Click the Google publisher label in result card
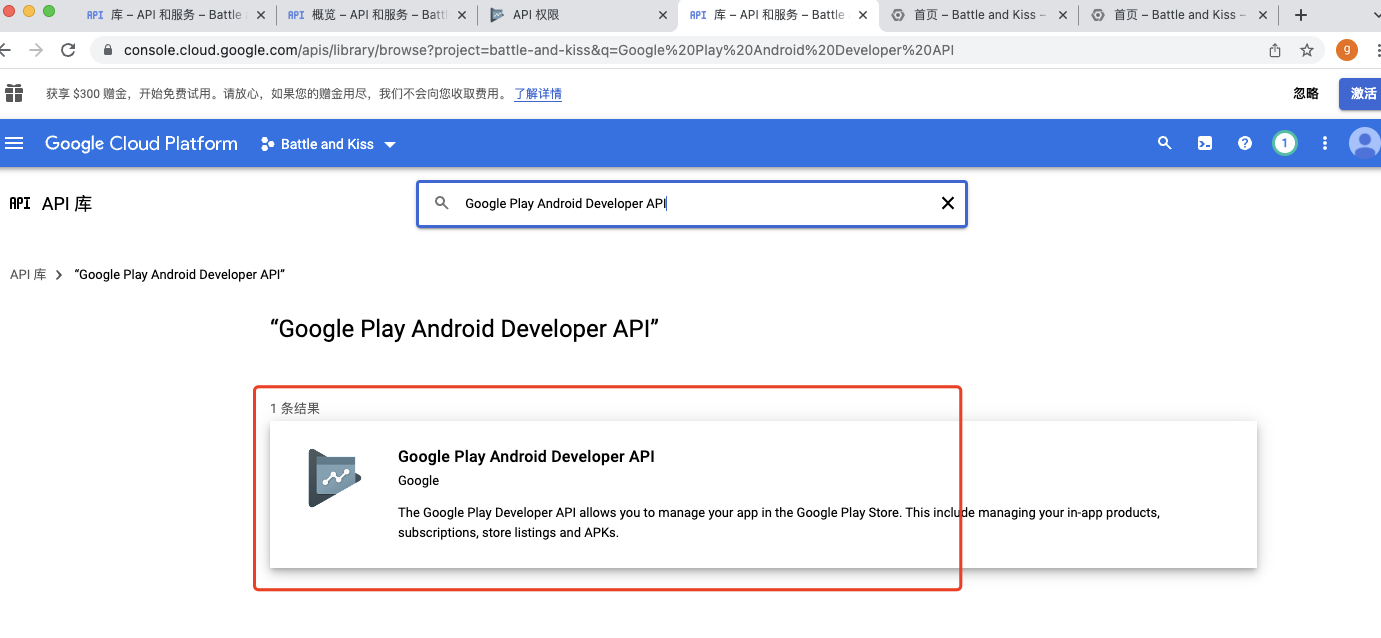This screenshot has width=1381, height=638. [418, 480]
